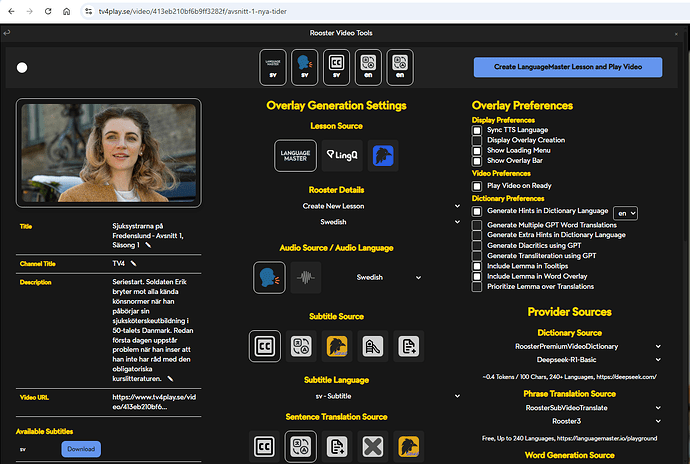690x464 pixels.
Task: Select the blue Rooster lesson source icon
Action: [x=381, y=155]
